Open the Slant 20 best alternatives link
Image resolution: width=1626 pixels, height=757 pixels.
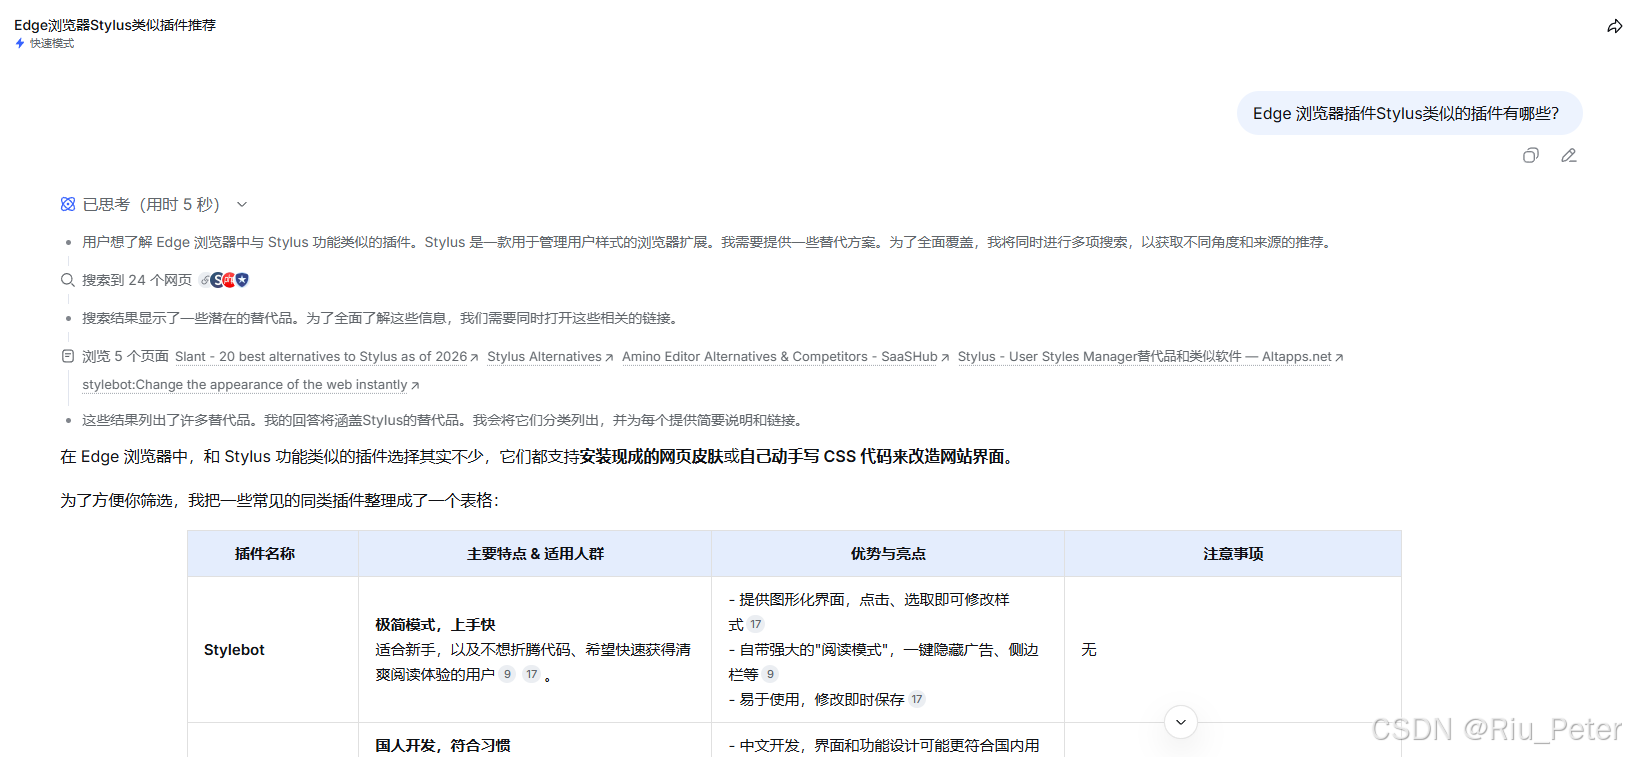pos(326,356)
